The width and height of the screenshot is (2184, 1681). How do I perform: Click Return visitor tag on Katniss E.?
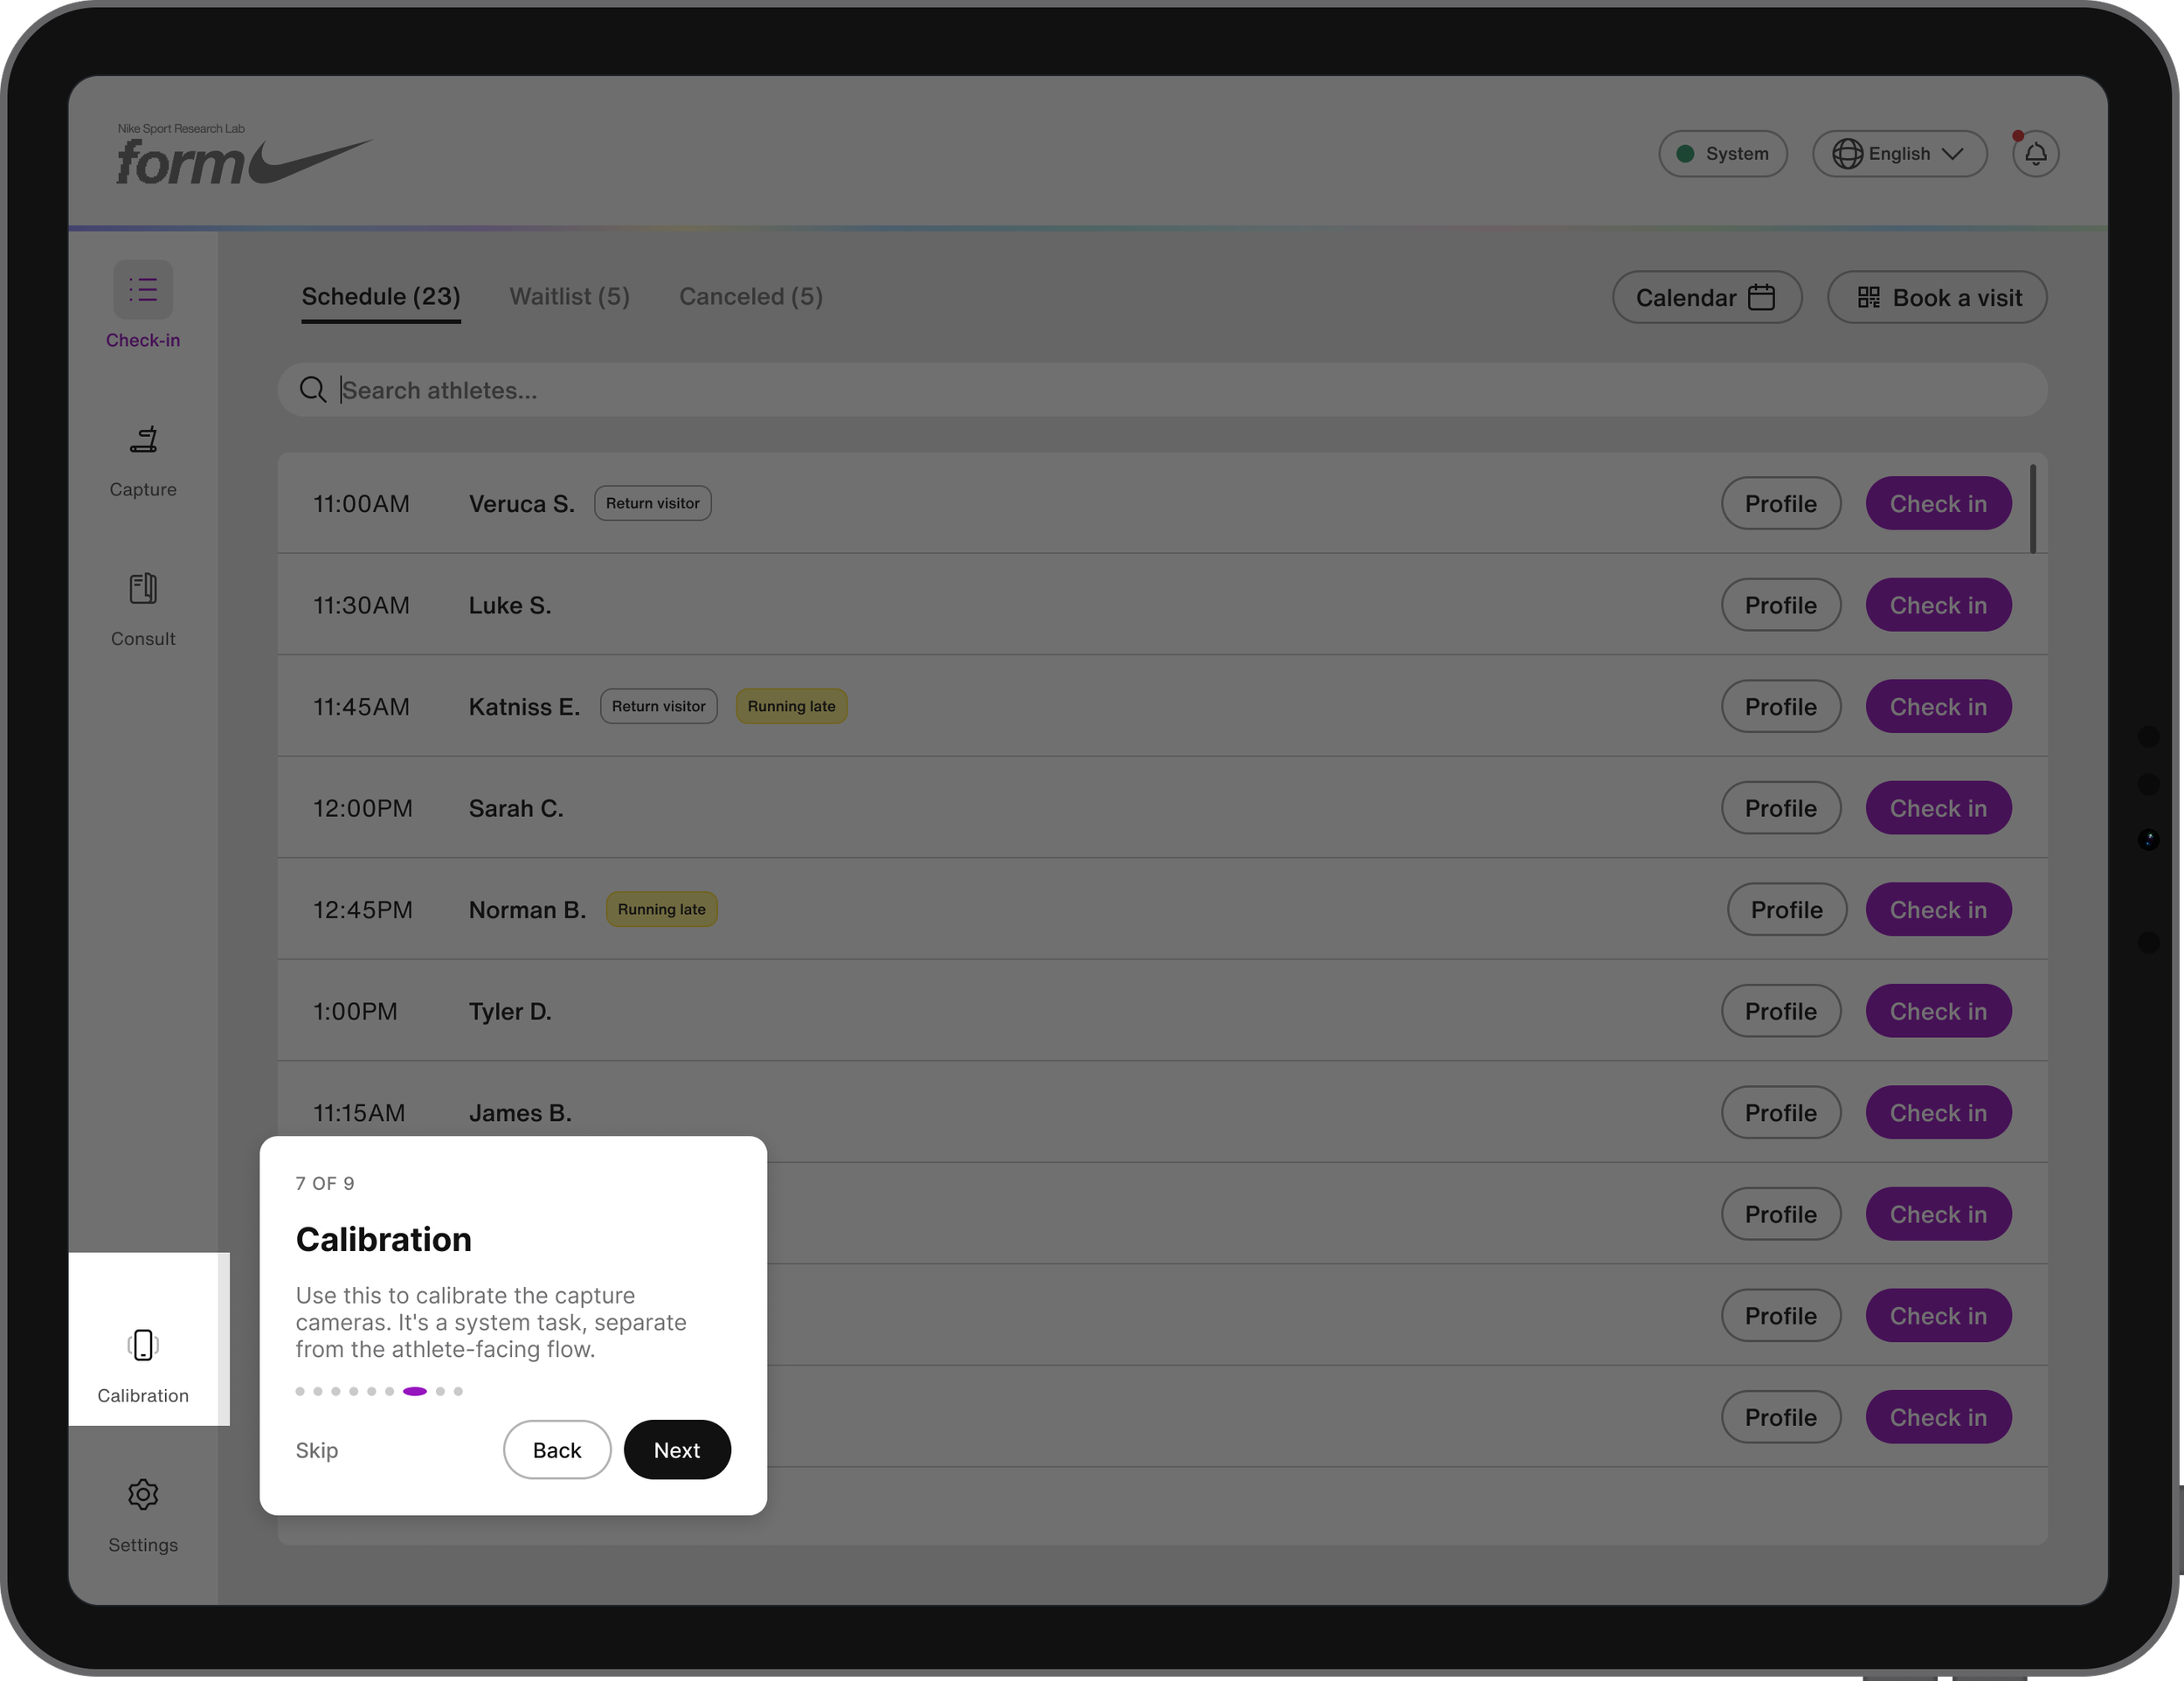click(658, 706)
